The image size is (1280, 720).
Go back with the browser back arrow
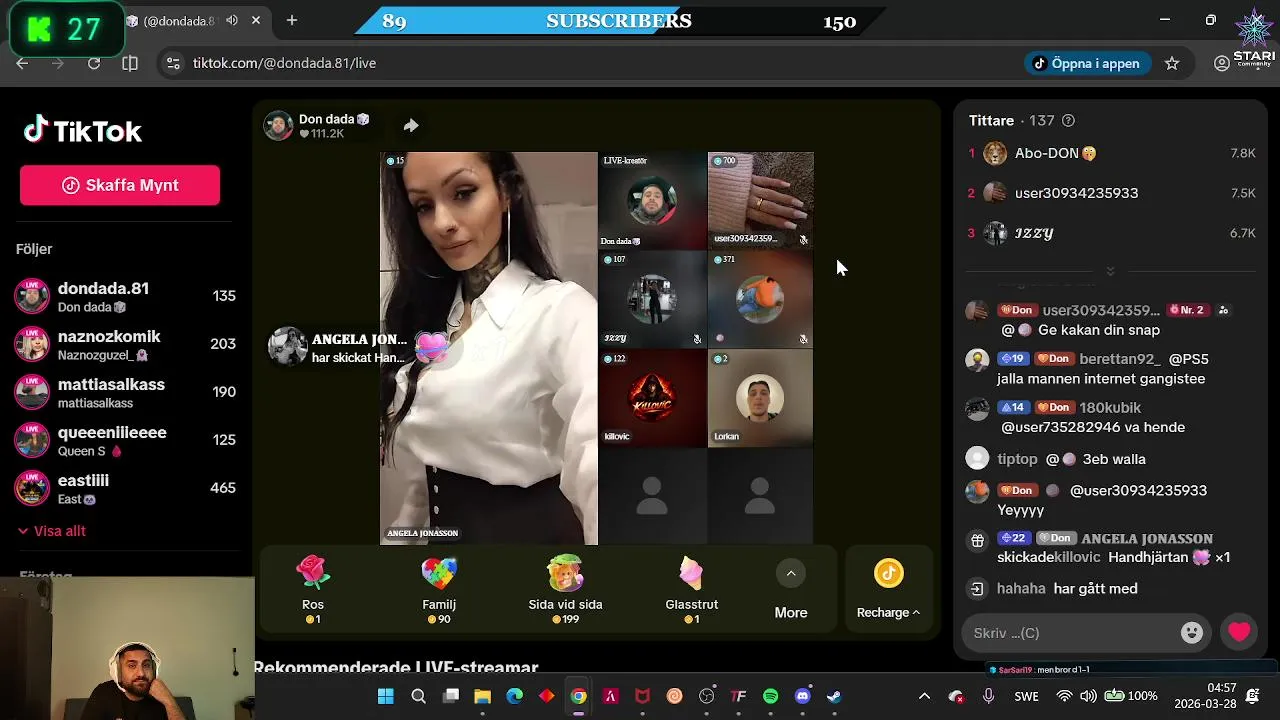coord(22,63)
